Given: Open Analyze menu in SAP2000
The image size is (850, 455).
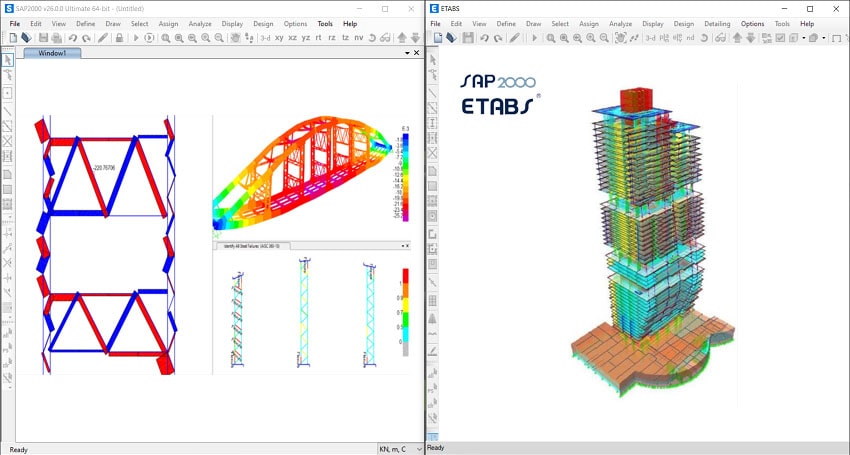Looking at the screenshot, I should (x=200, y=24).
